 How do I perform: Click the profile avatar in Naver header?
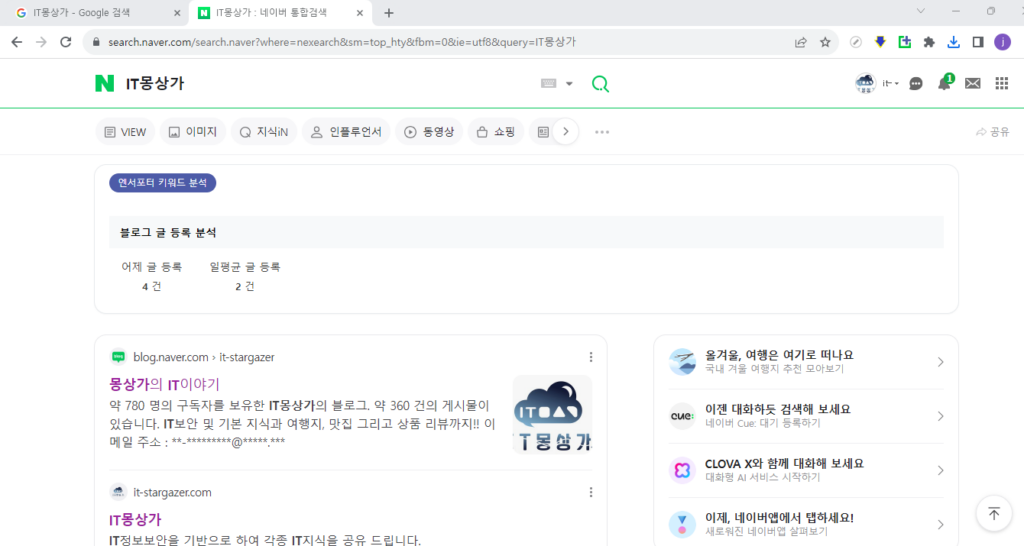(865, 83)
